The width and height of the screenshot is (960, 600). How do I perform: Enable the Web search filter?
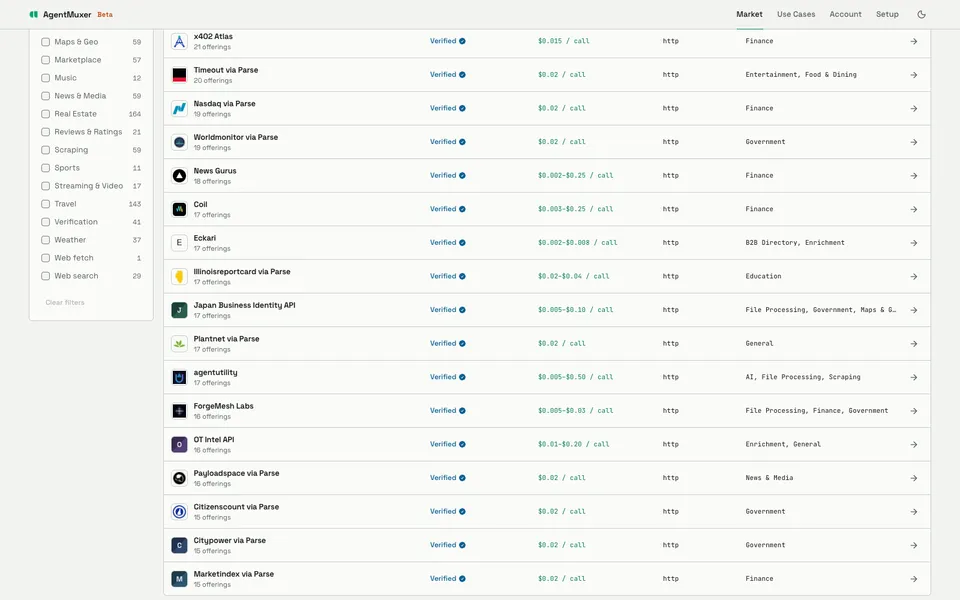45,276
